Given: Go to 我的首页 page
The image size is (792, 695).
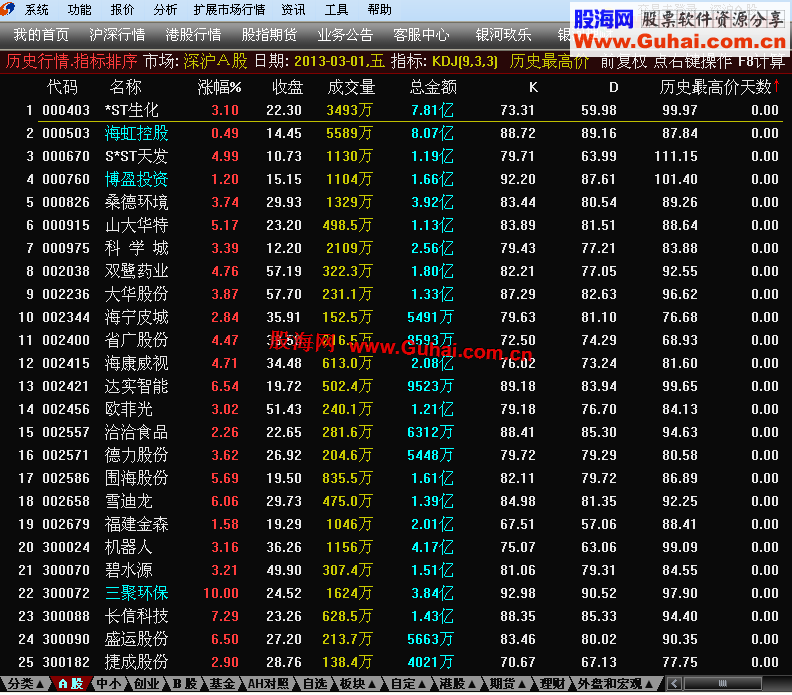Looking at the screenshot, I should point(41,35).
